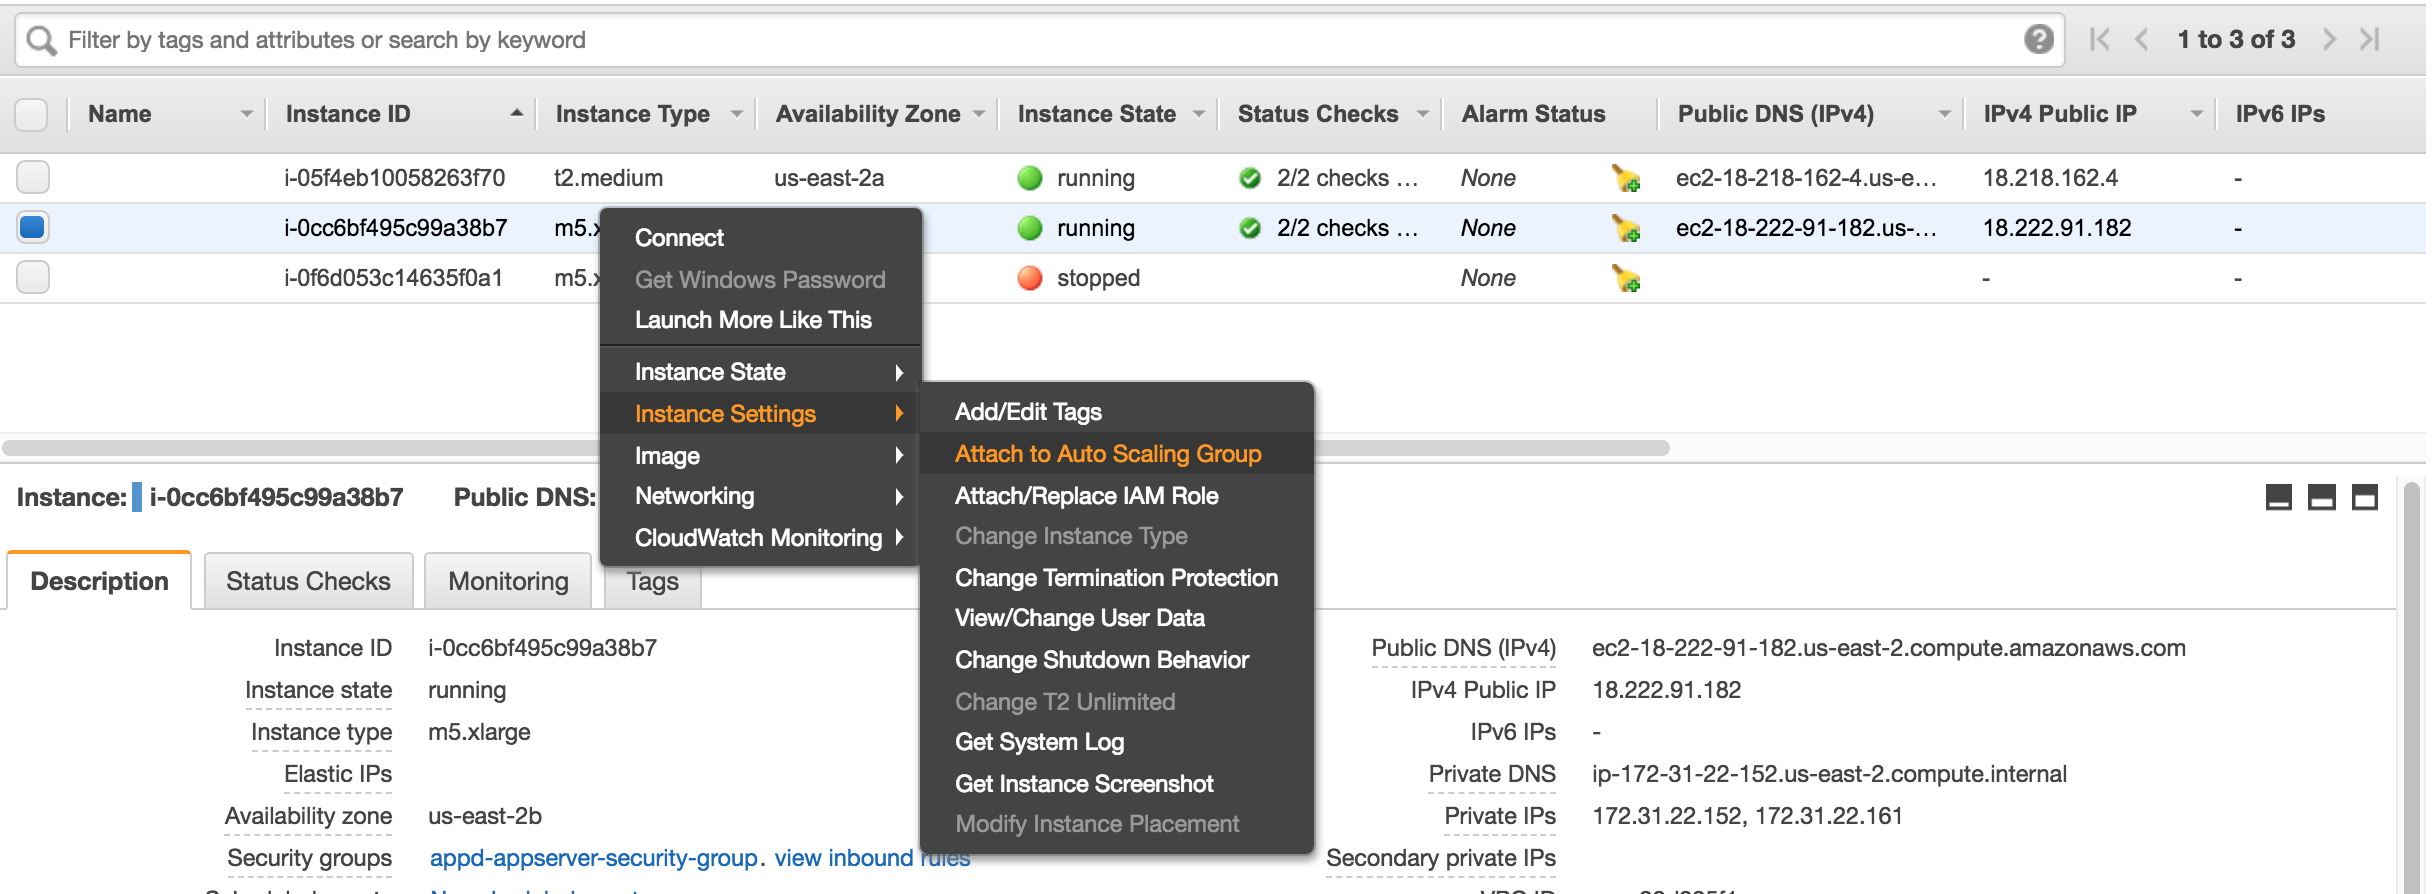The image size is (2434, 894).
Task: Click public DNS ec2-18-218-162-4 cell
Action: pos(1806,178)
